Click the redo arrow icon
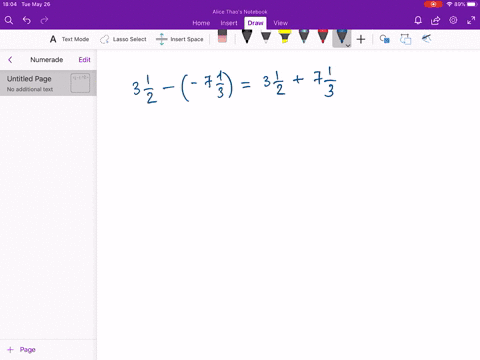This screenshot has height=360, width=480. 44,20
